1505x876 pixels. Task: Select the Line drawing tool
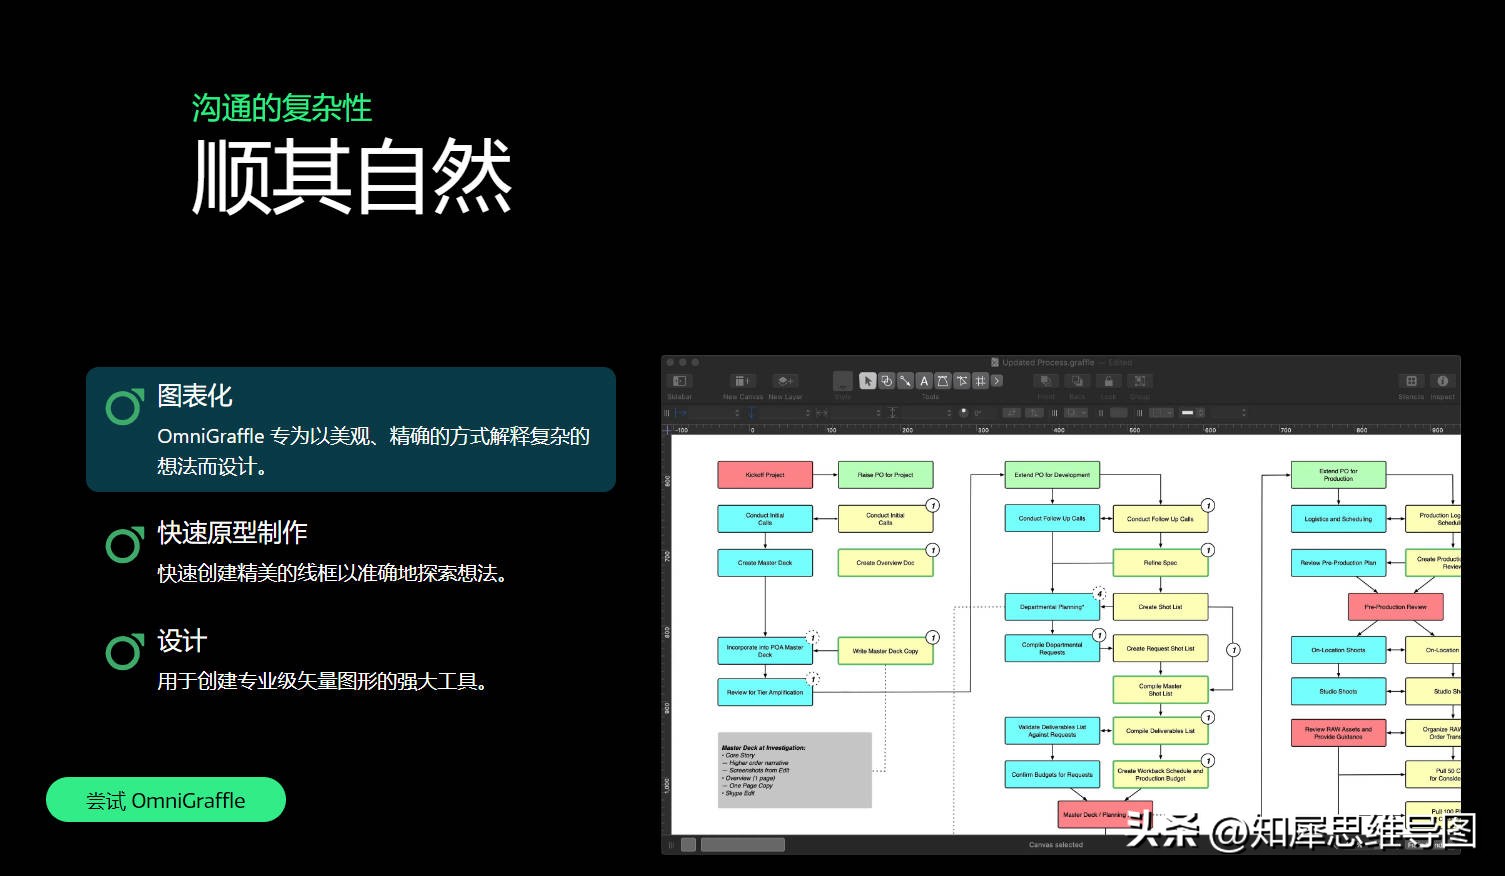907,381
